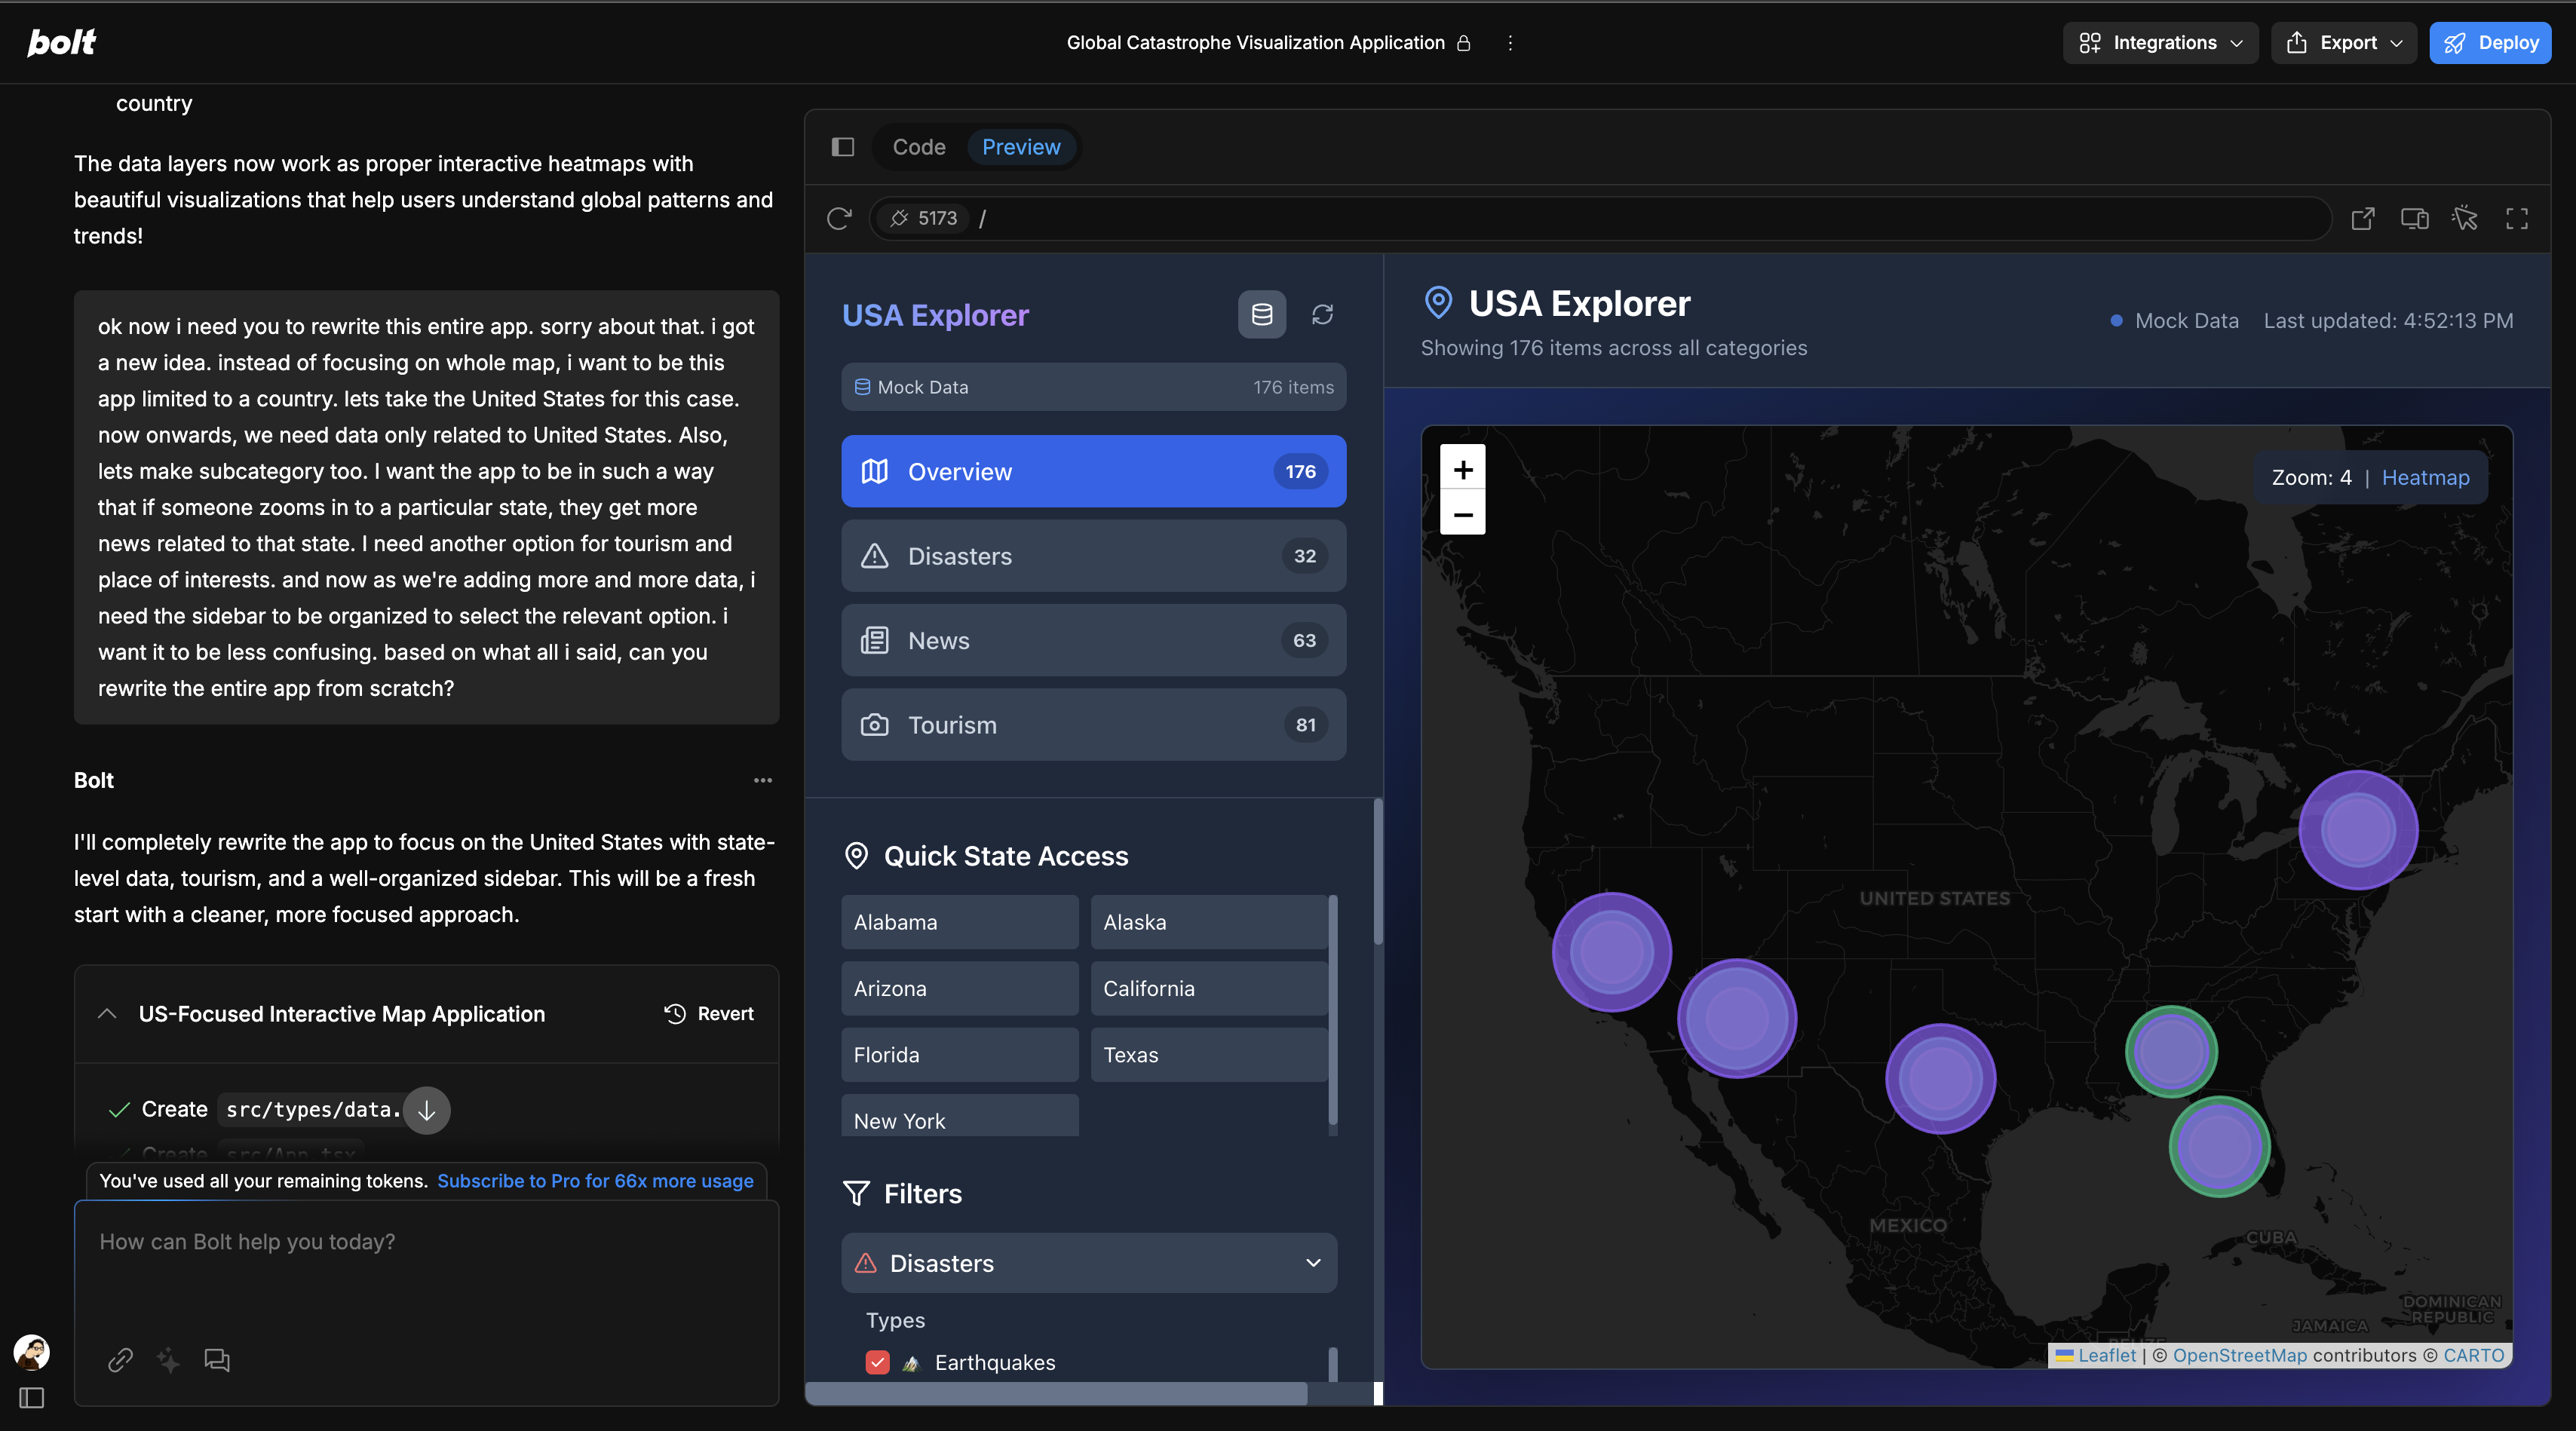The image size is (2576, 1431).
Task: Click the element inspector cursor icon
Action: 2465,218
